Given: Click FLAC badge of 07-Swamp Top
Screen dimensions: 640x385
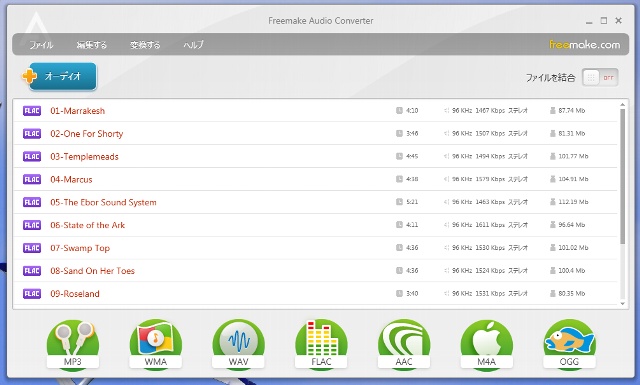Looking at the screenshot, I should (32, 248).
